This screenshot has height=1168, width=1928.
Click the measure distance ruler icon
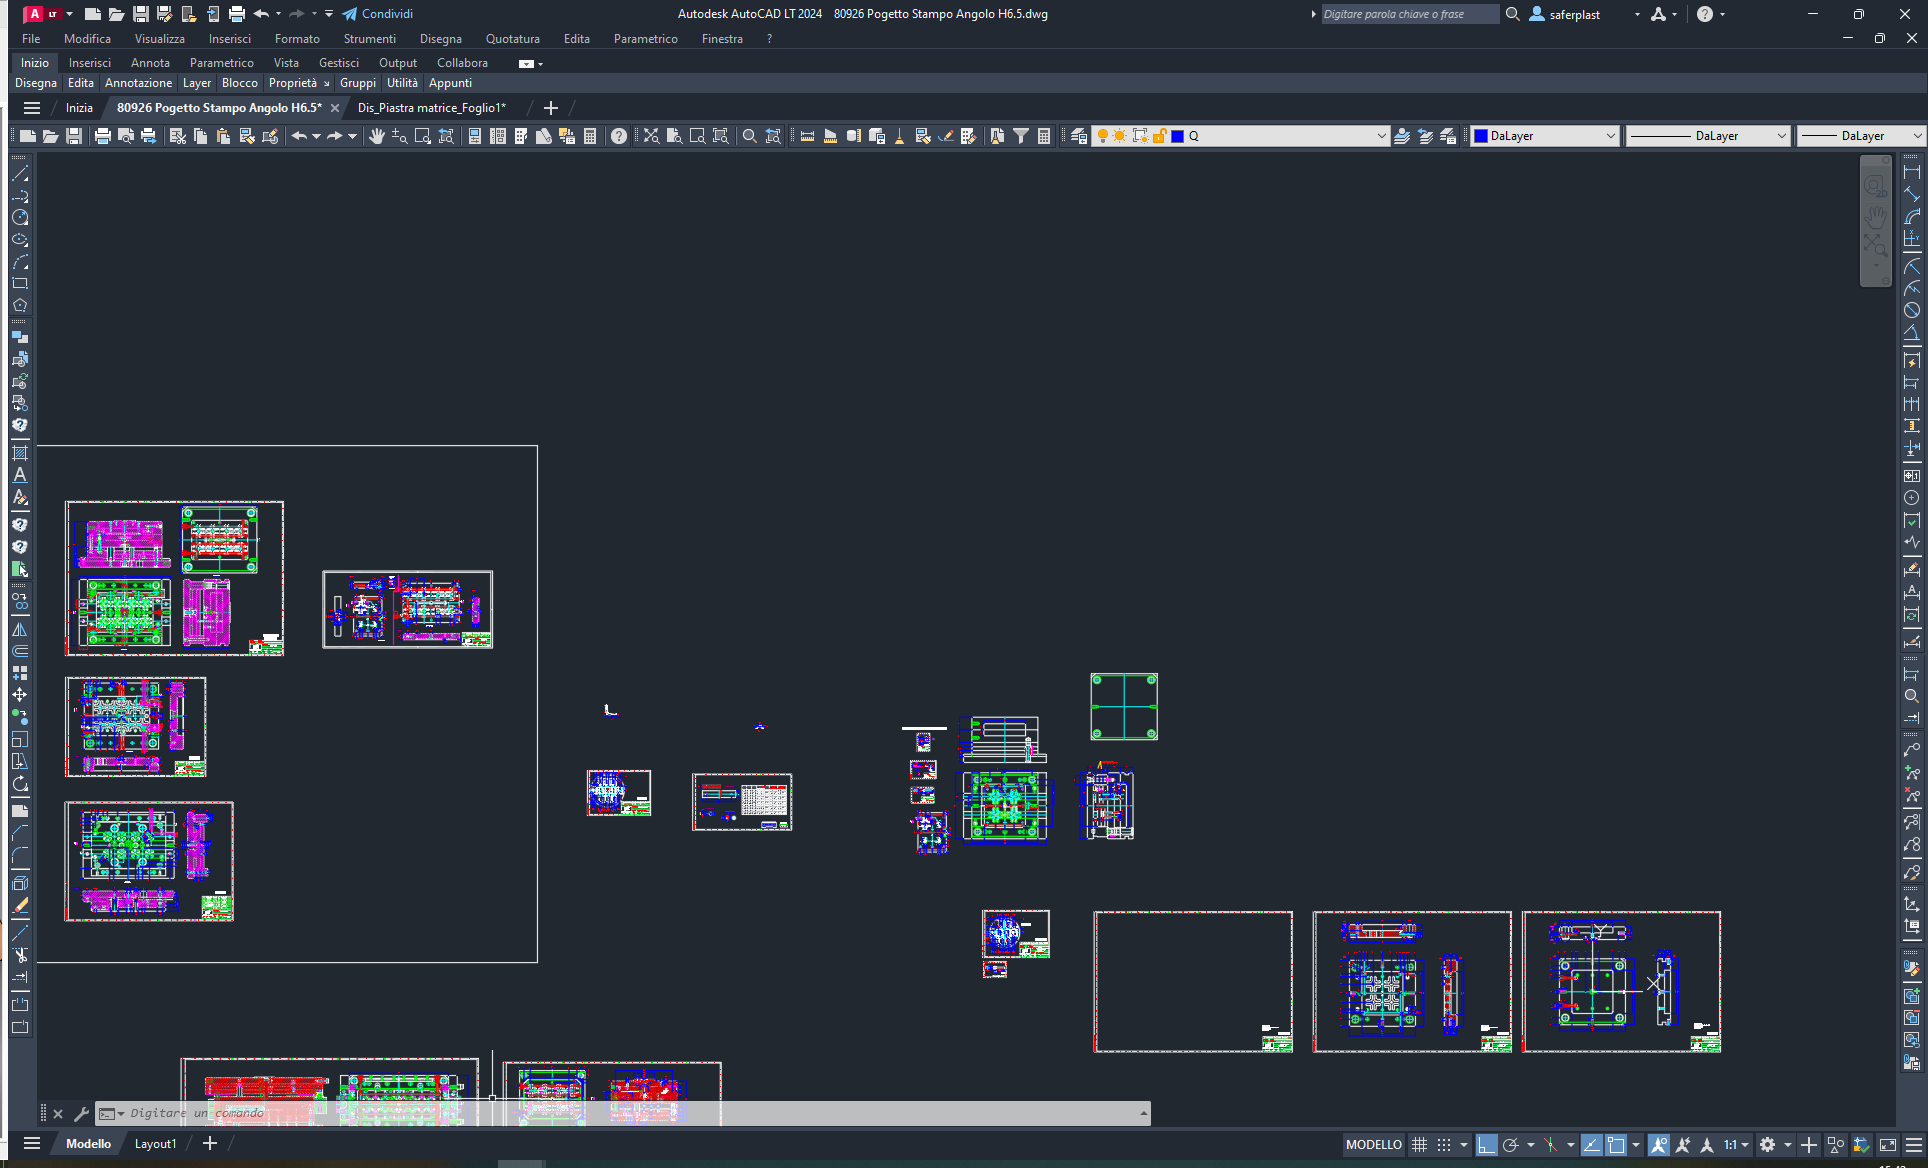click(807, 136)
